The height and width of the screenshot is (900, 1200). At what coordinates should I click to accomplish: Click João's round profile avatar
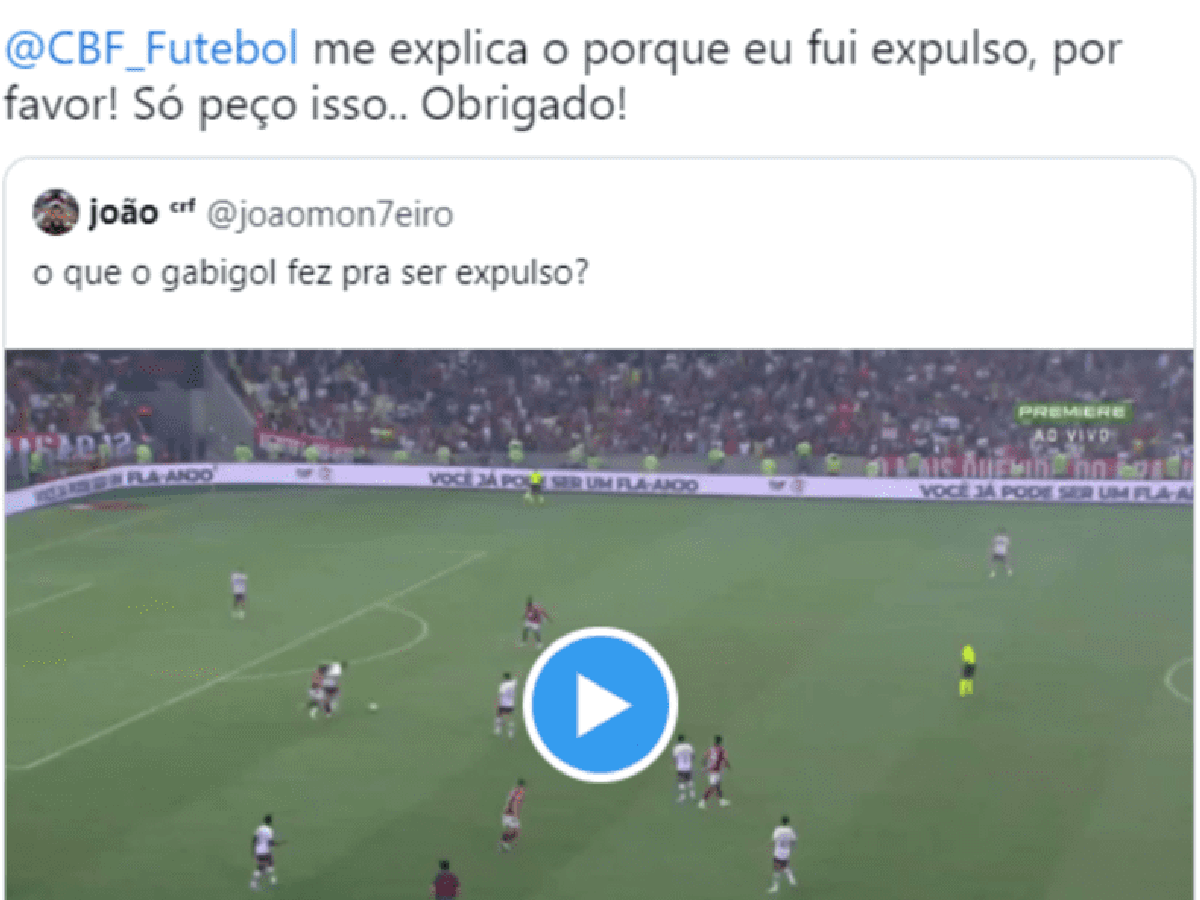coord(56,212)
